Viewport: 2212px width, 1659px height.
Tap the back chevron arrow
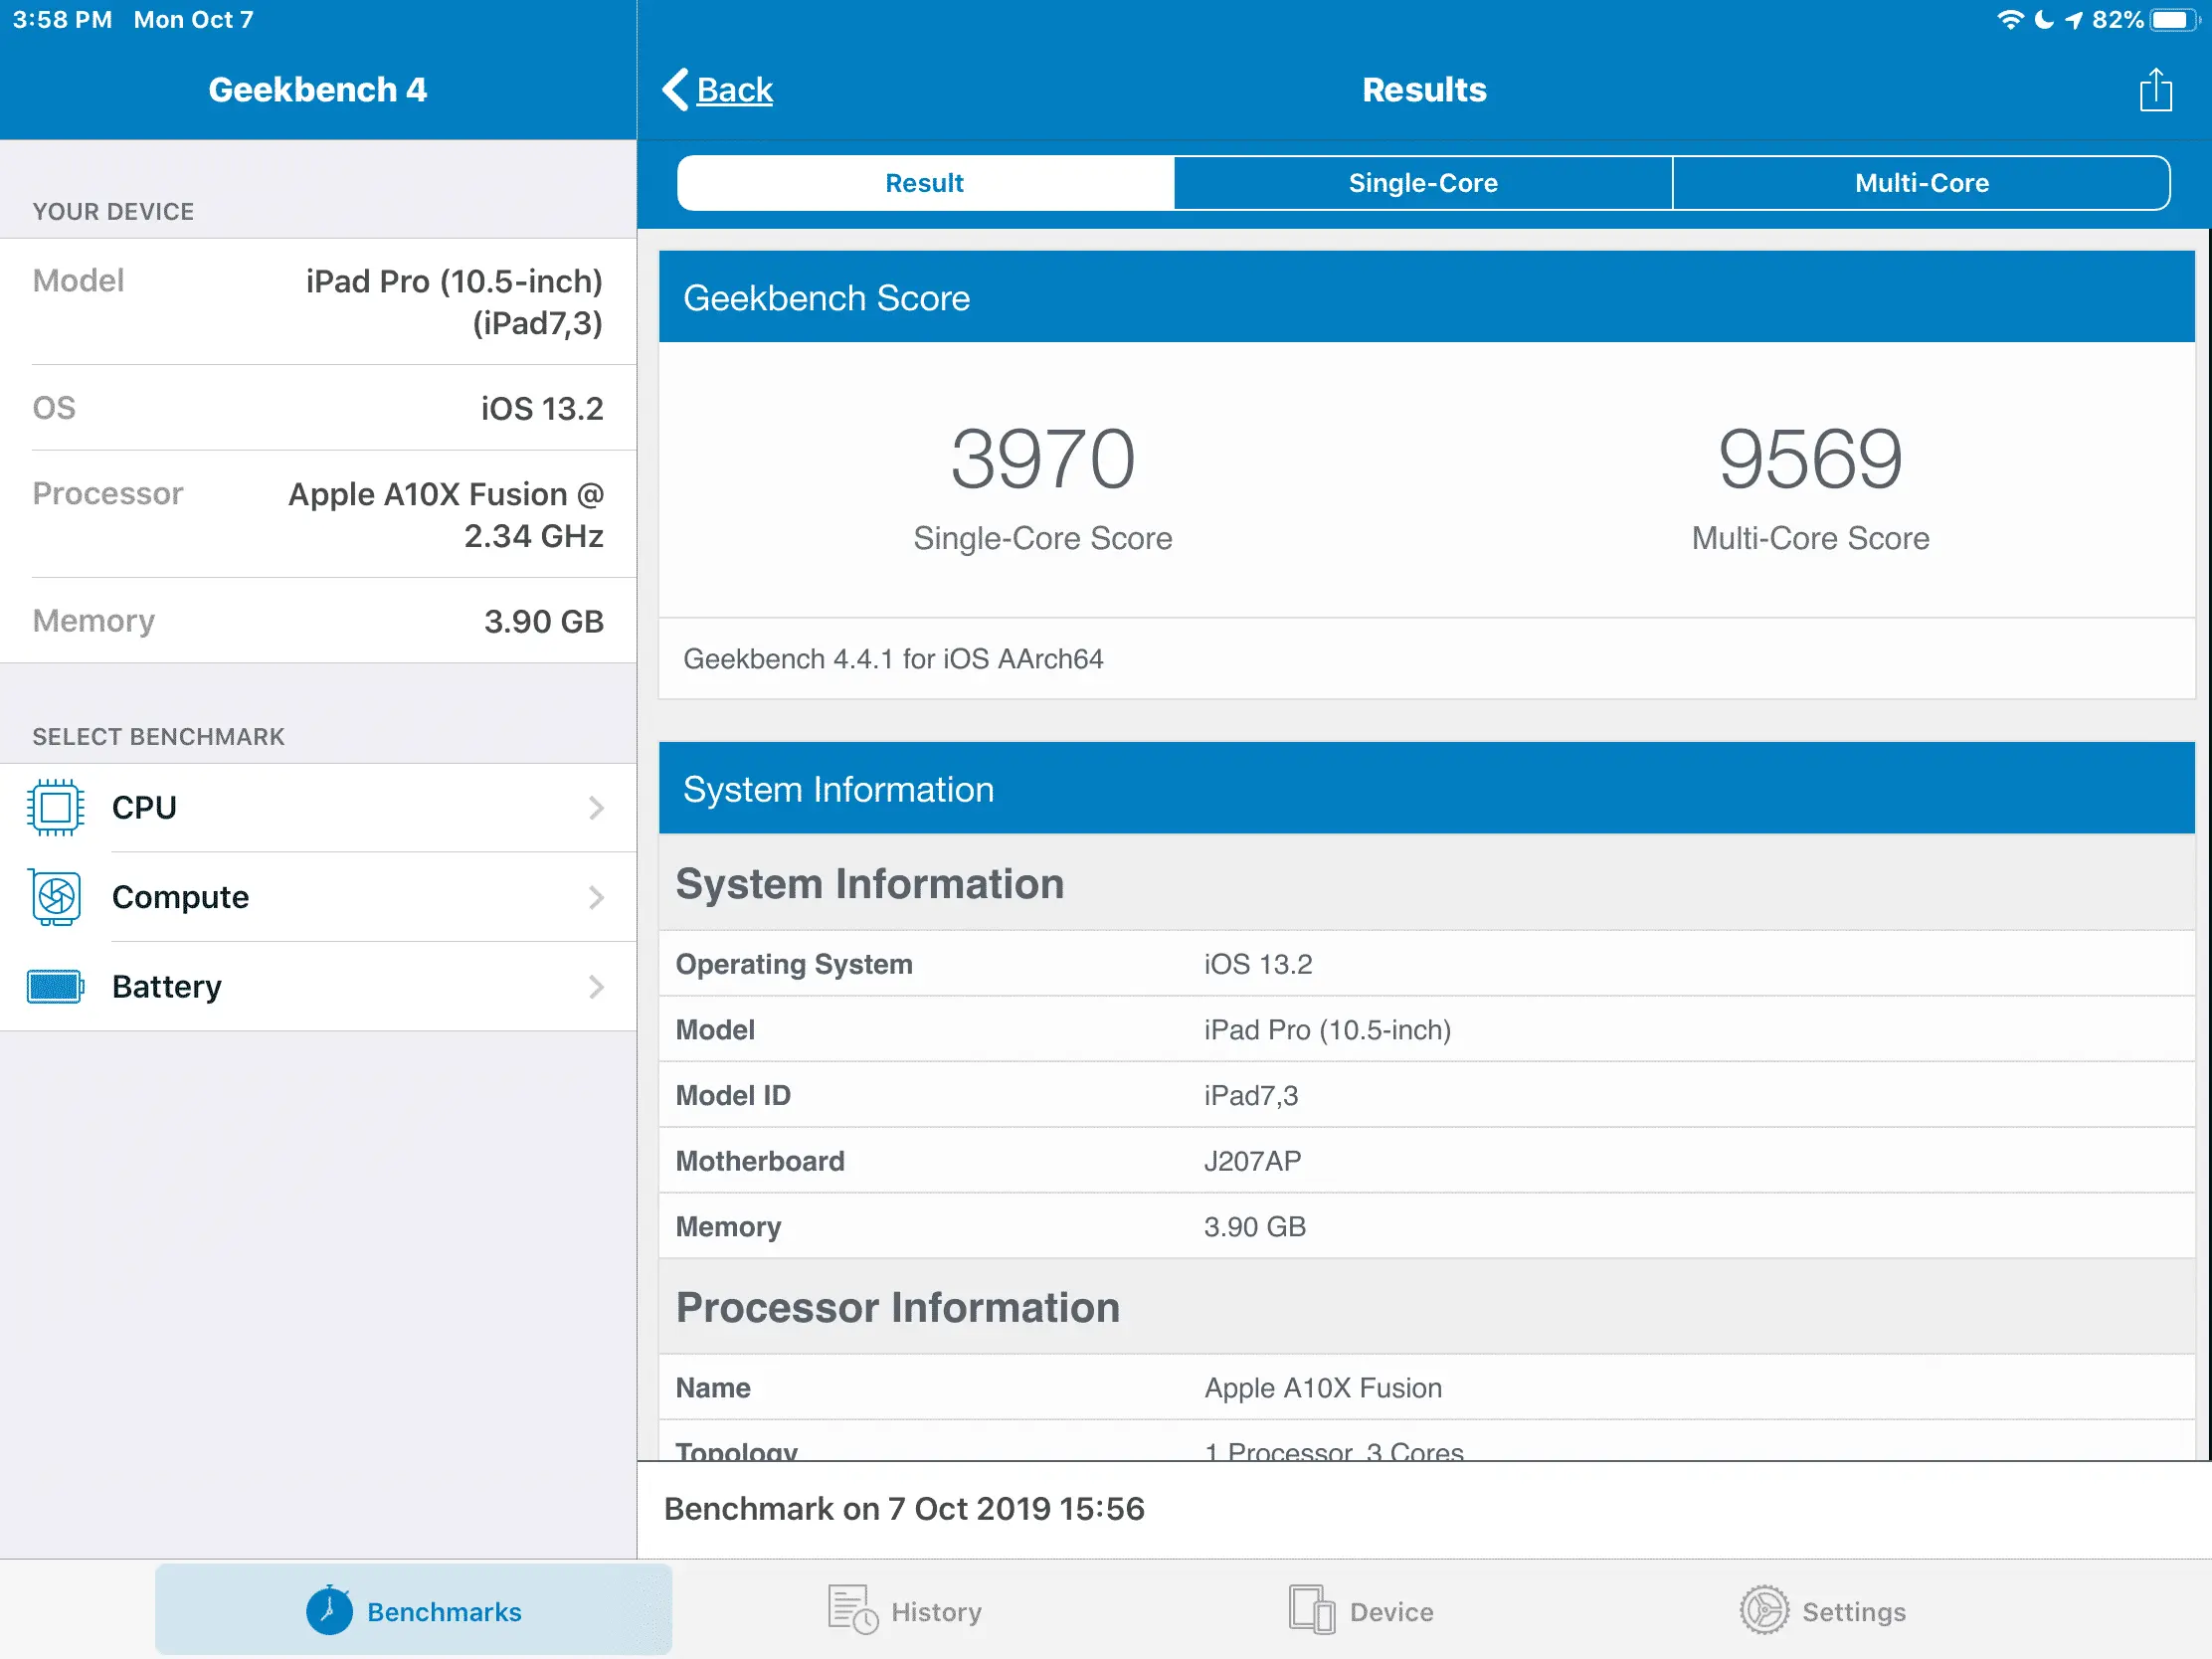pyautogui.click(x=676, y=90)
